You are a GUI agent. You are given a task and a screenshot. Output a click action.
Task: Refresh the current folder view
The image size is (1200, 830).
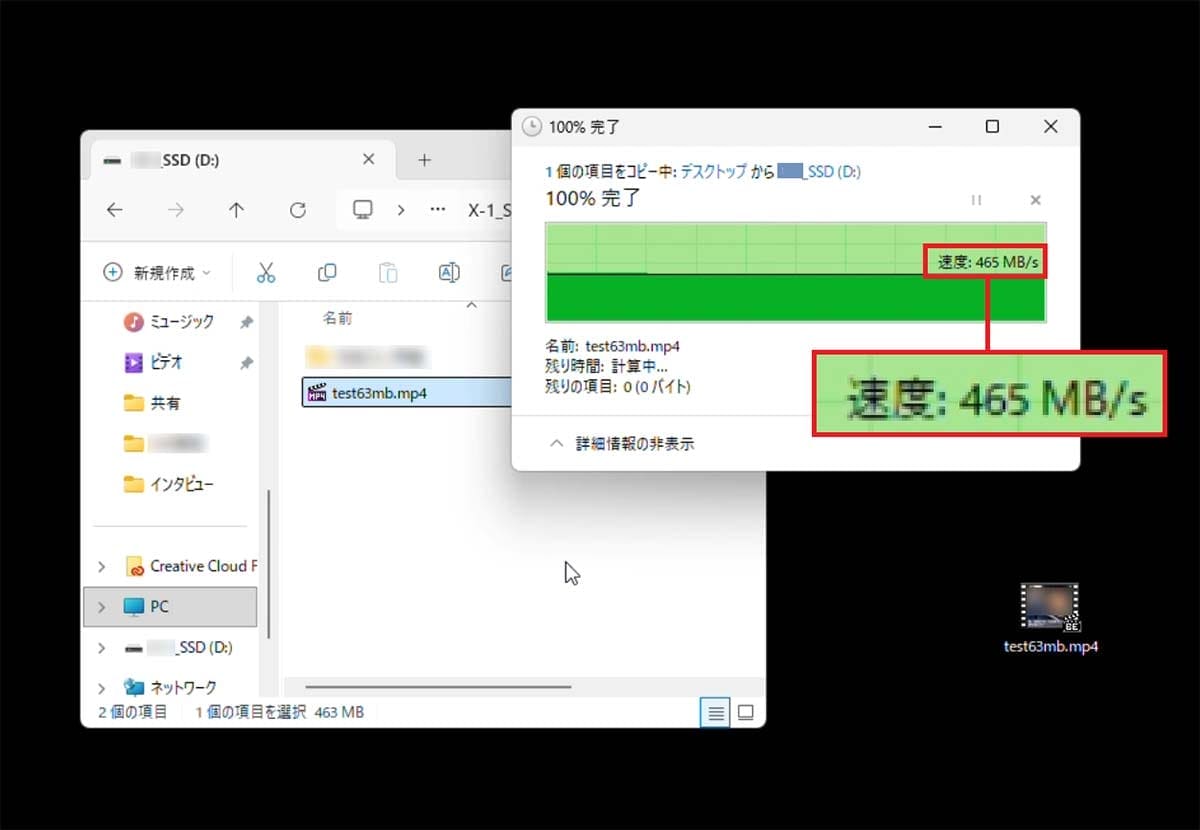pos(297,210)
